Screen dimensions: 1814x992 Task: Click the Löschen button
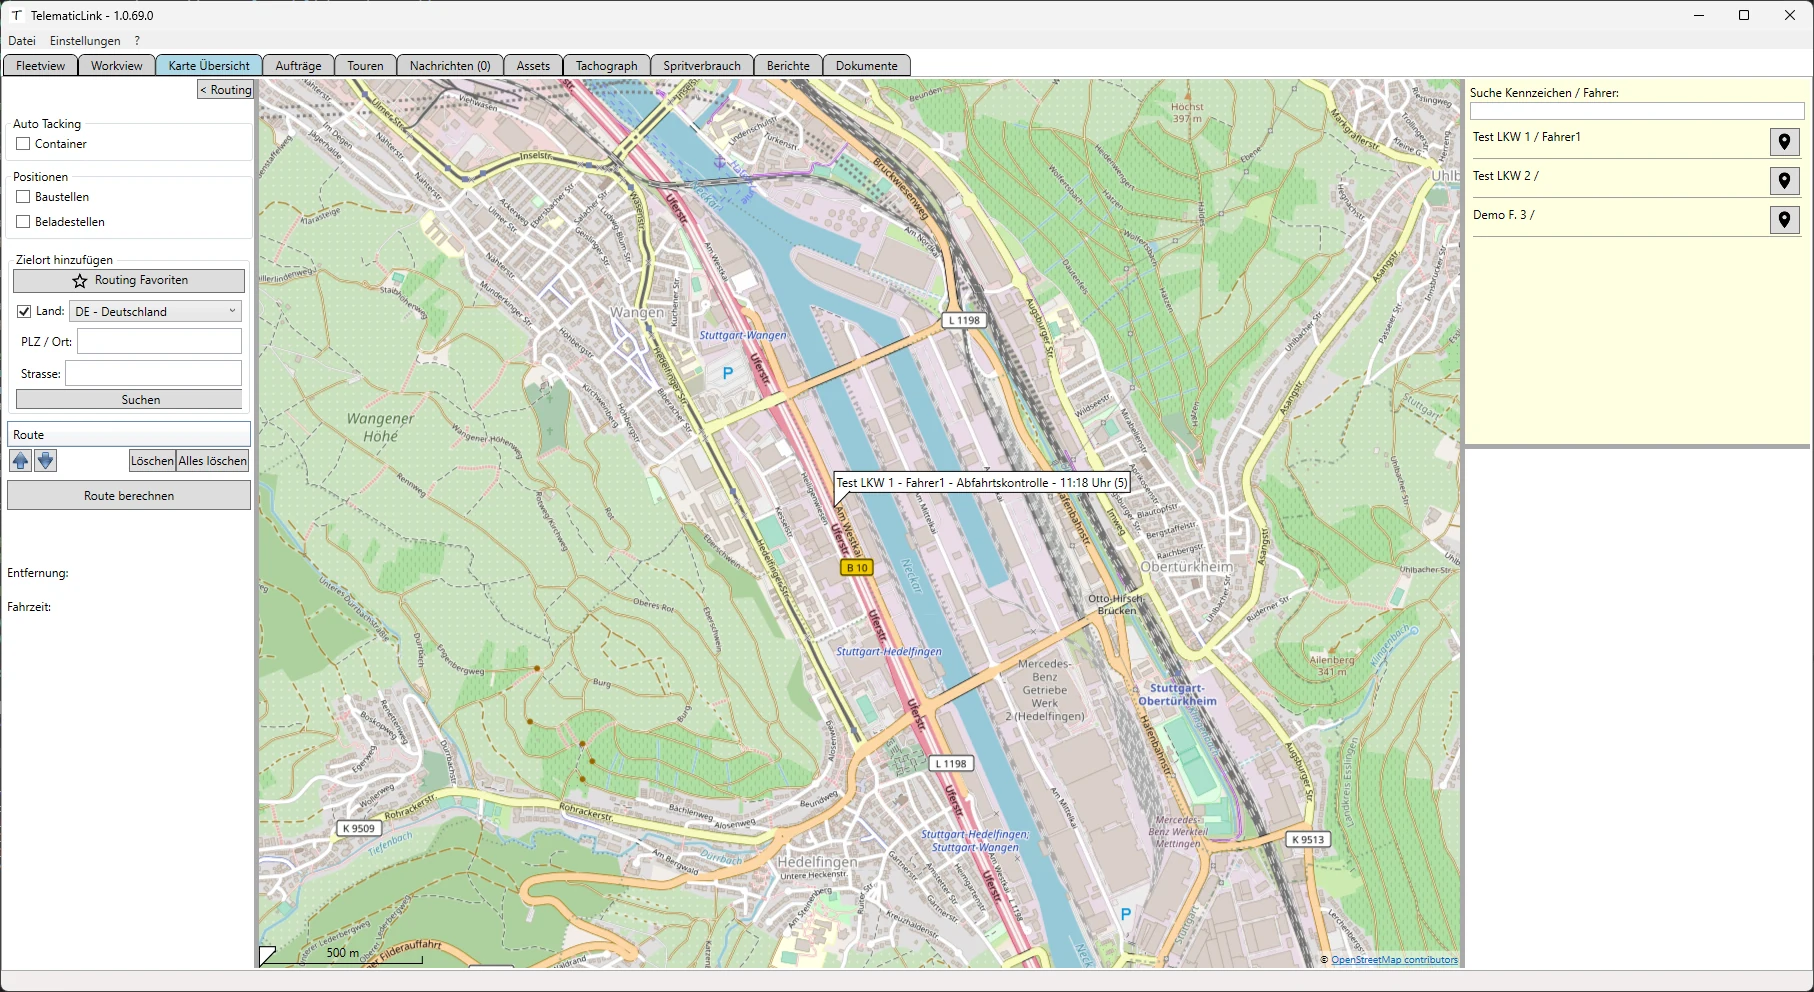[x=152, y=461]
